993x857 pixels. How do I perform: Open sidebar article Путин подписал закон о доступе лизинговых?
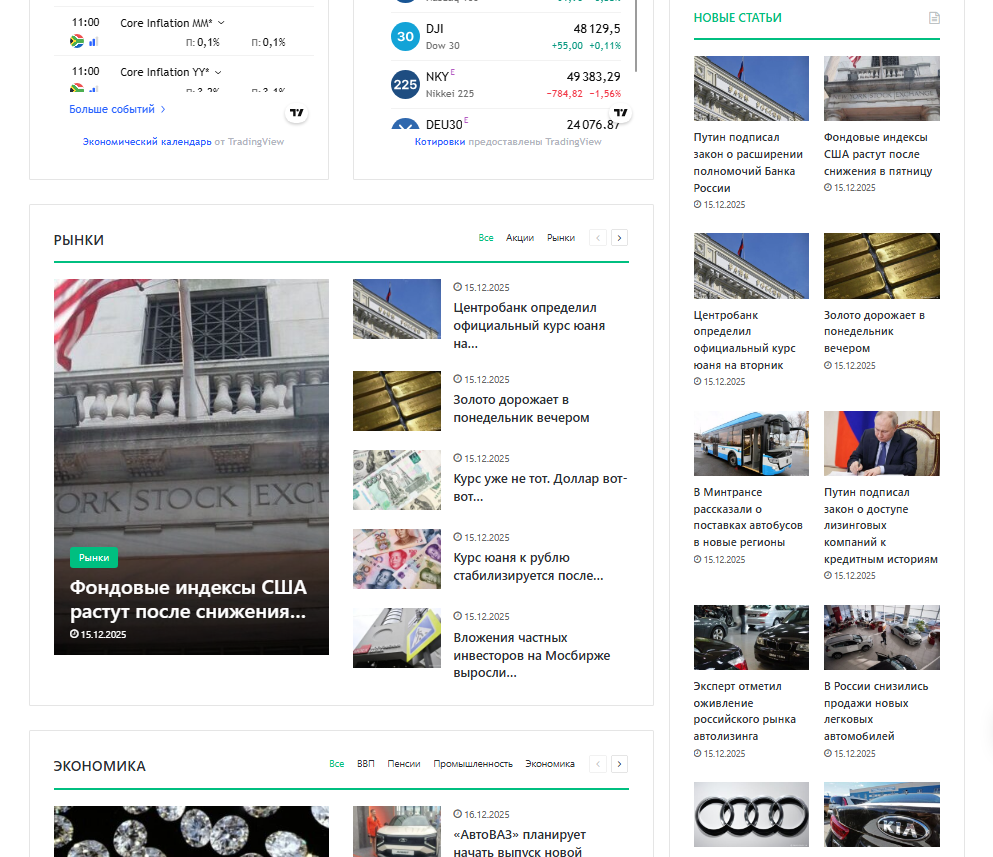[x=881, y=526]
